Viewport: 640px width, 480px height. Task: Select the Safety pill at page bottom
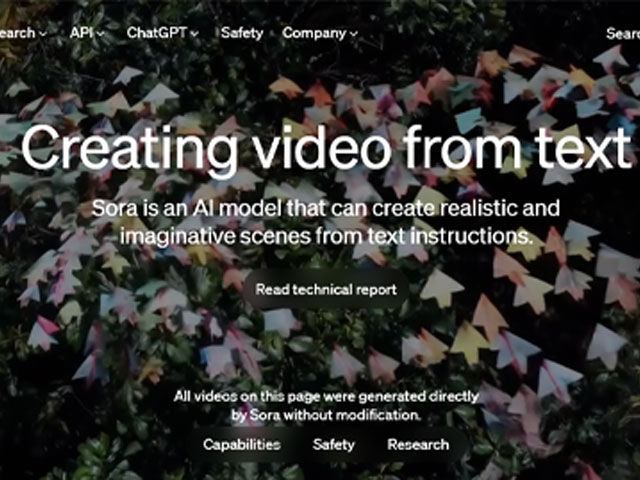pos(333,444)
